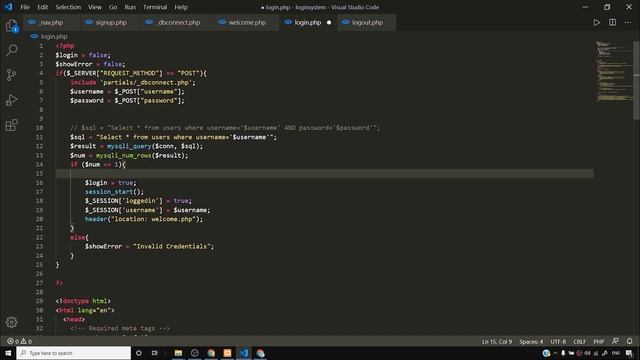This screenshot has width=640, height=360.
Task: Click the VS Code logo in title bar
Action: click(x=8, y=7)
